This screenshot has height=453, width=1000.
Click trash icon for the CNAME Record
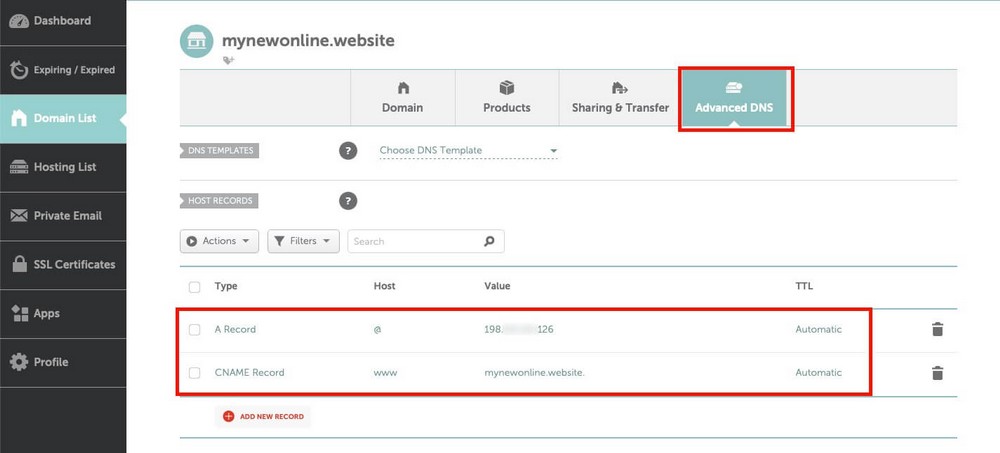937,373
